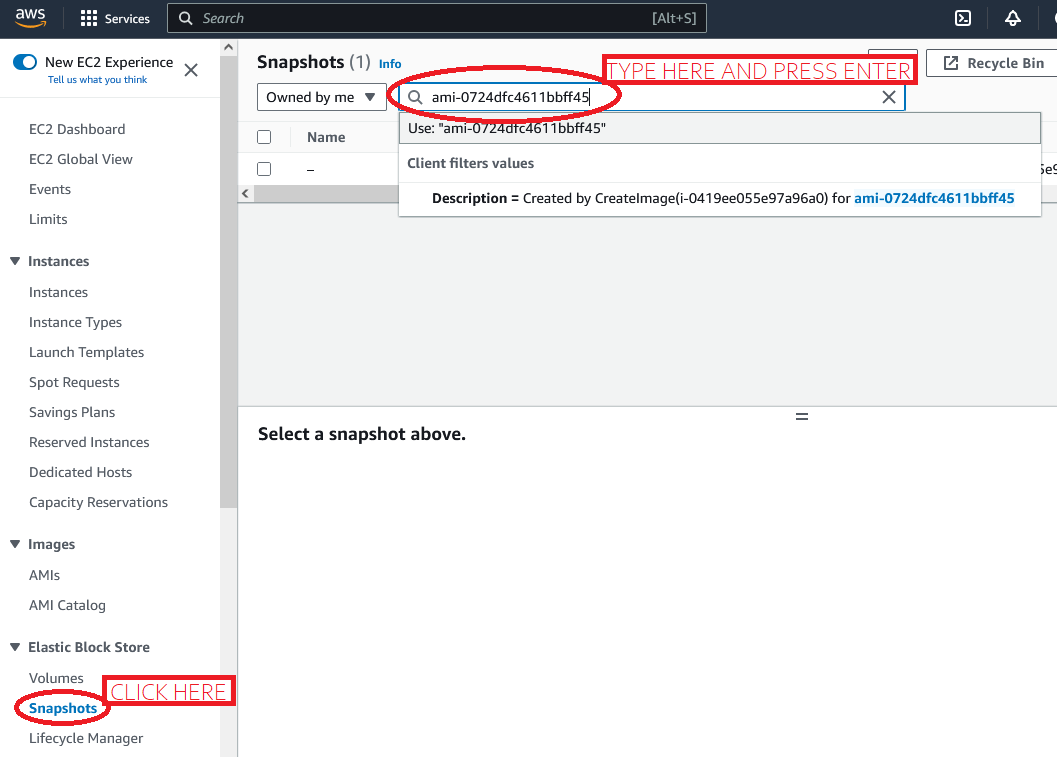The width and height of the screenshot is (1057, 757).
Task: Open the Services grid menu
Action: click(115, 19)
